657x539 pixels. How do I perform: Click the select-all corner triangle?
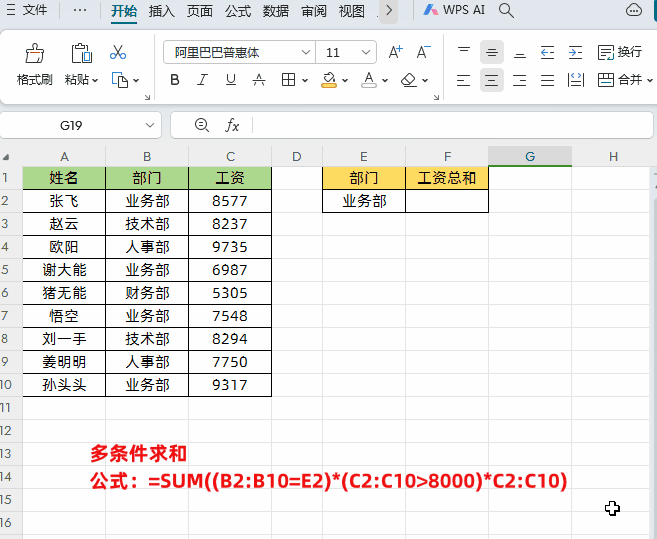(6, 158)
